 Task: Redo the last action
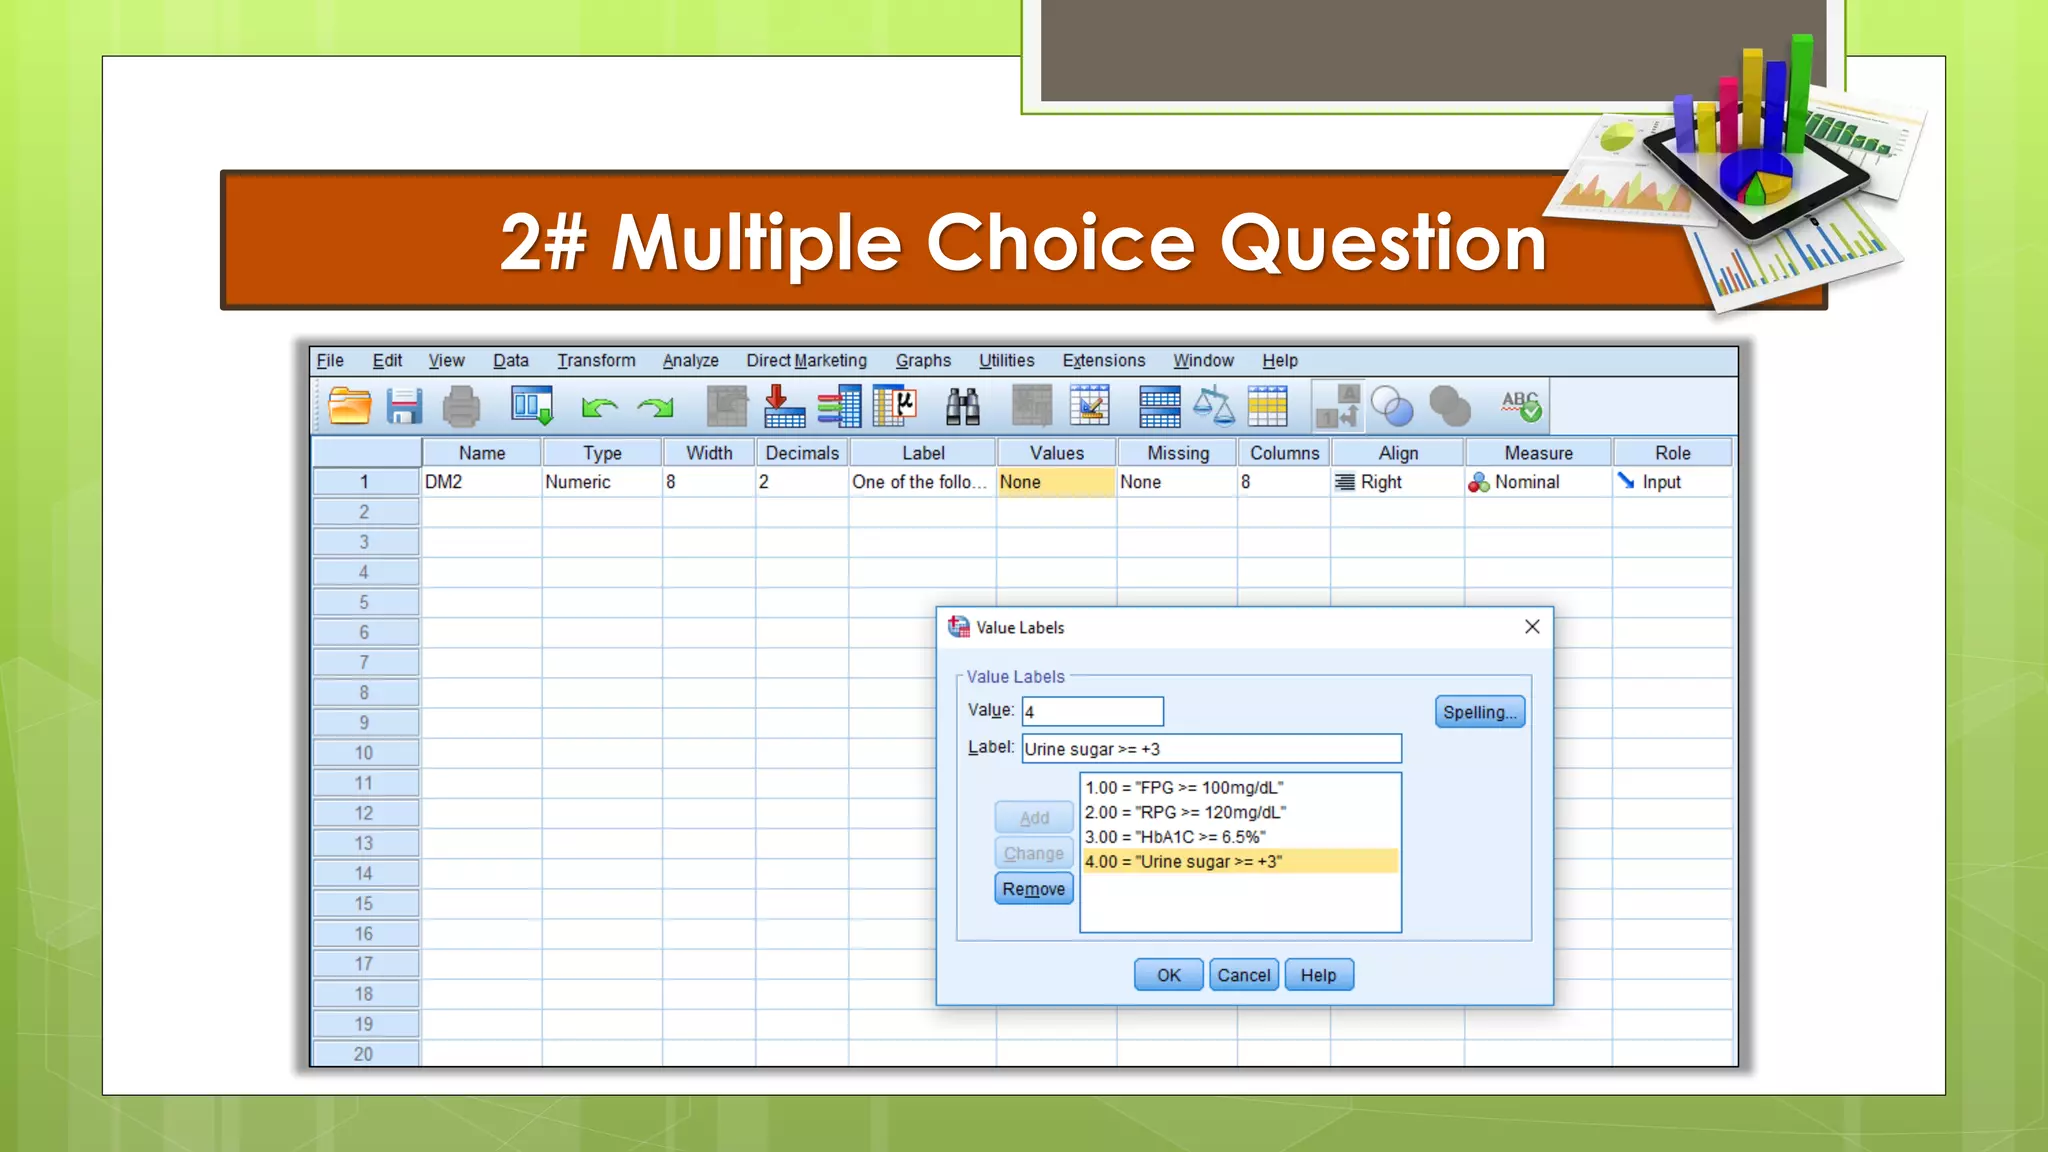[x=655, y=407]
